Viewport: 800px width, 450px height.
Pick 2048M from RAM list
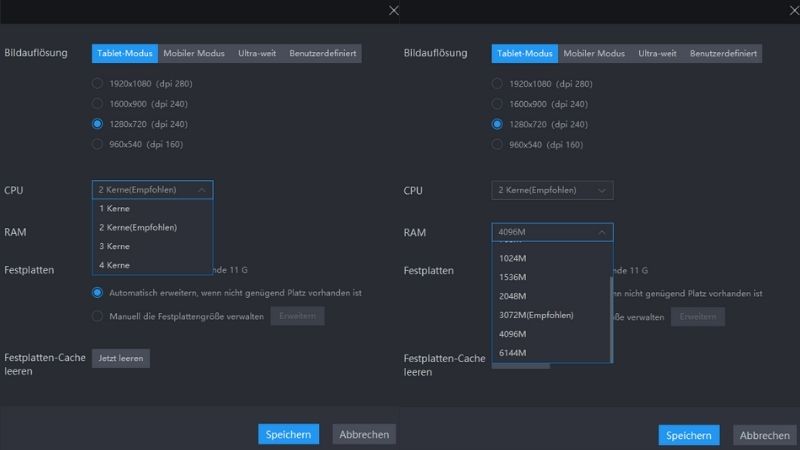click(551, 296)
